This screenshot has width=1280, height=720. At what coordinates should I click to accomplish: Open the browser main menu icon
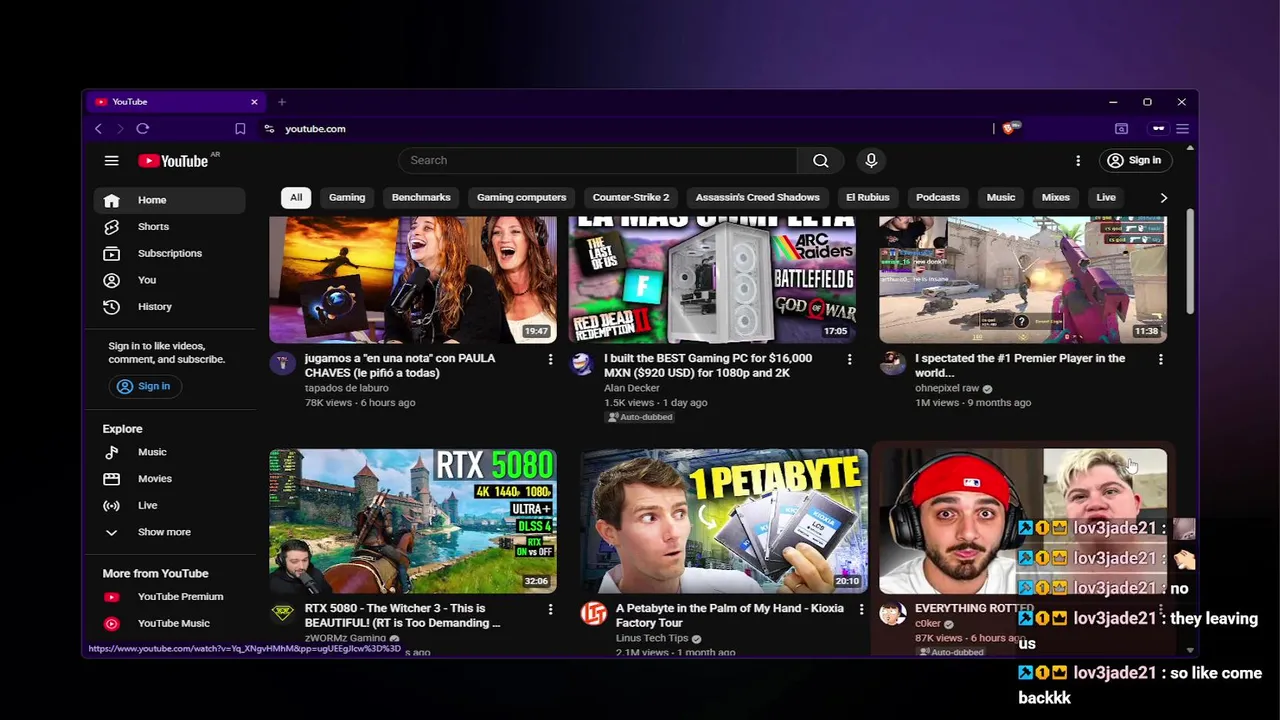click(1182, 128)
